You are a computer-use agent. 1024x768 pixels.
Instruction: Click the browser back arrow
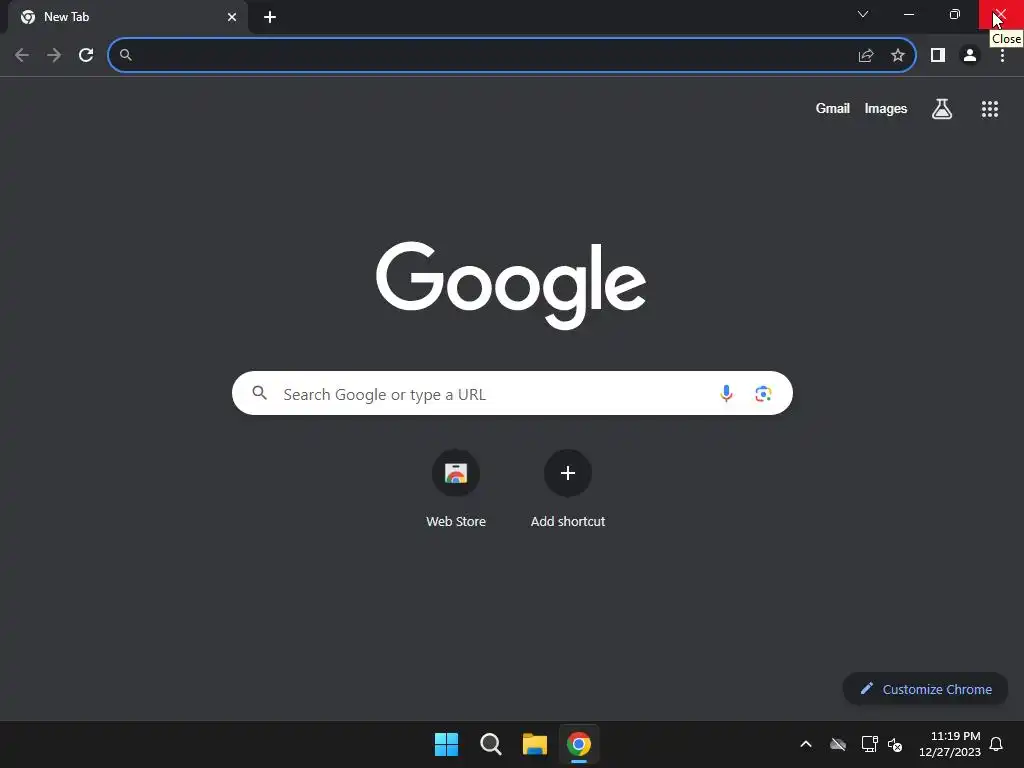pyautogui.click(x=22, y=55)
